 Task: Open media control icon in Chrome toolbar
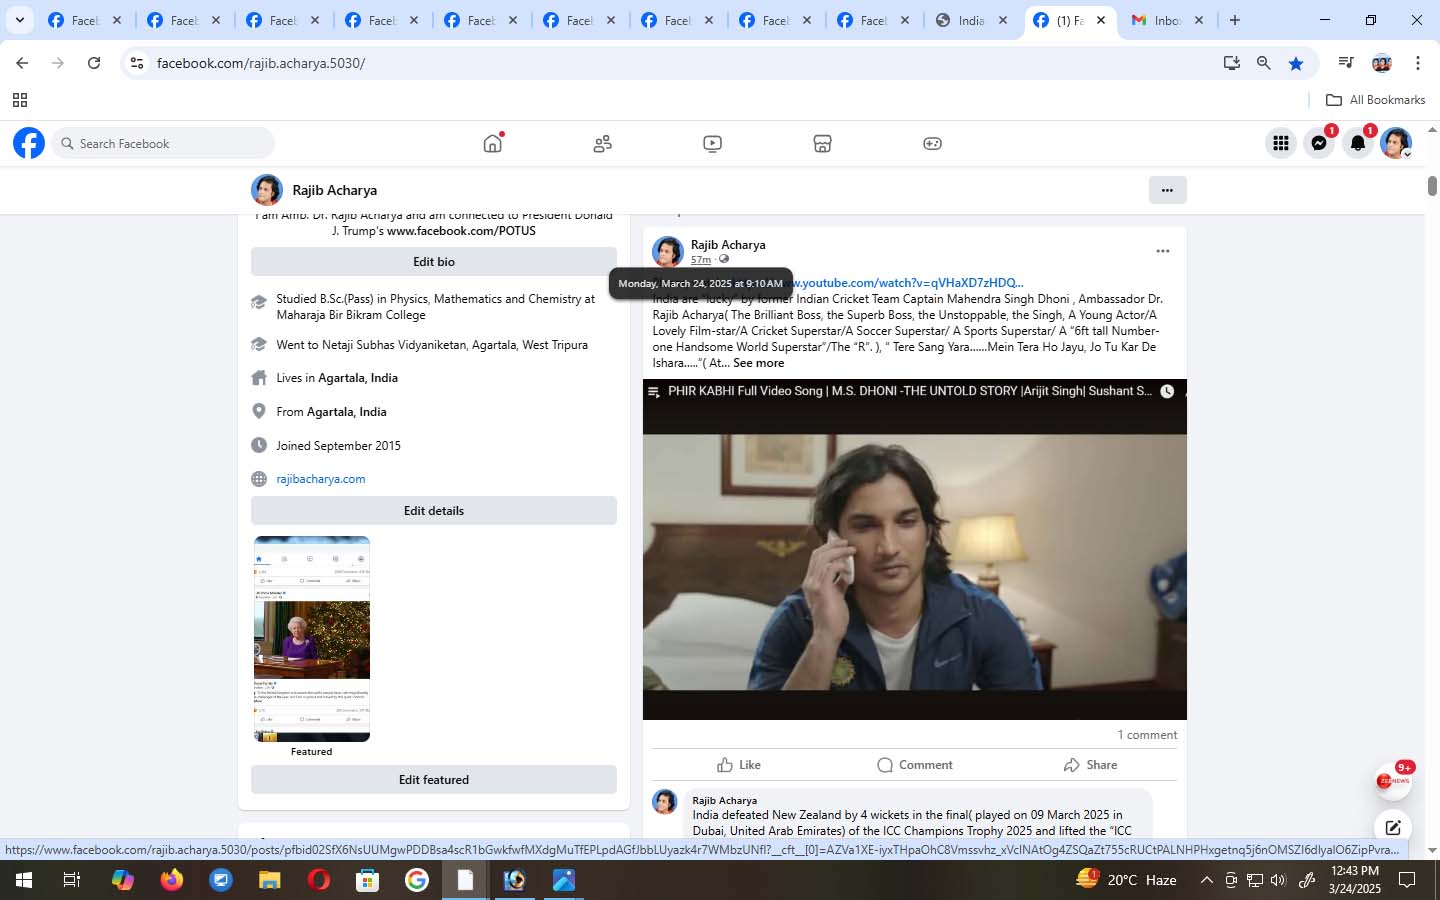click(1346, 63)
